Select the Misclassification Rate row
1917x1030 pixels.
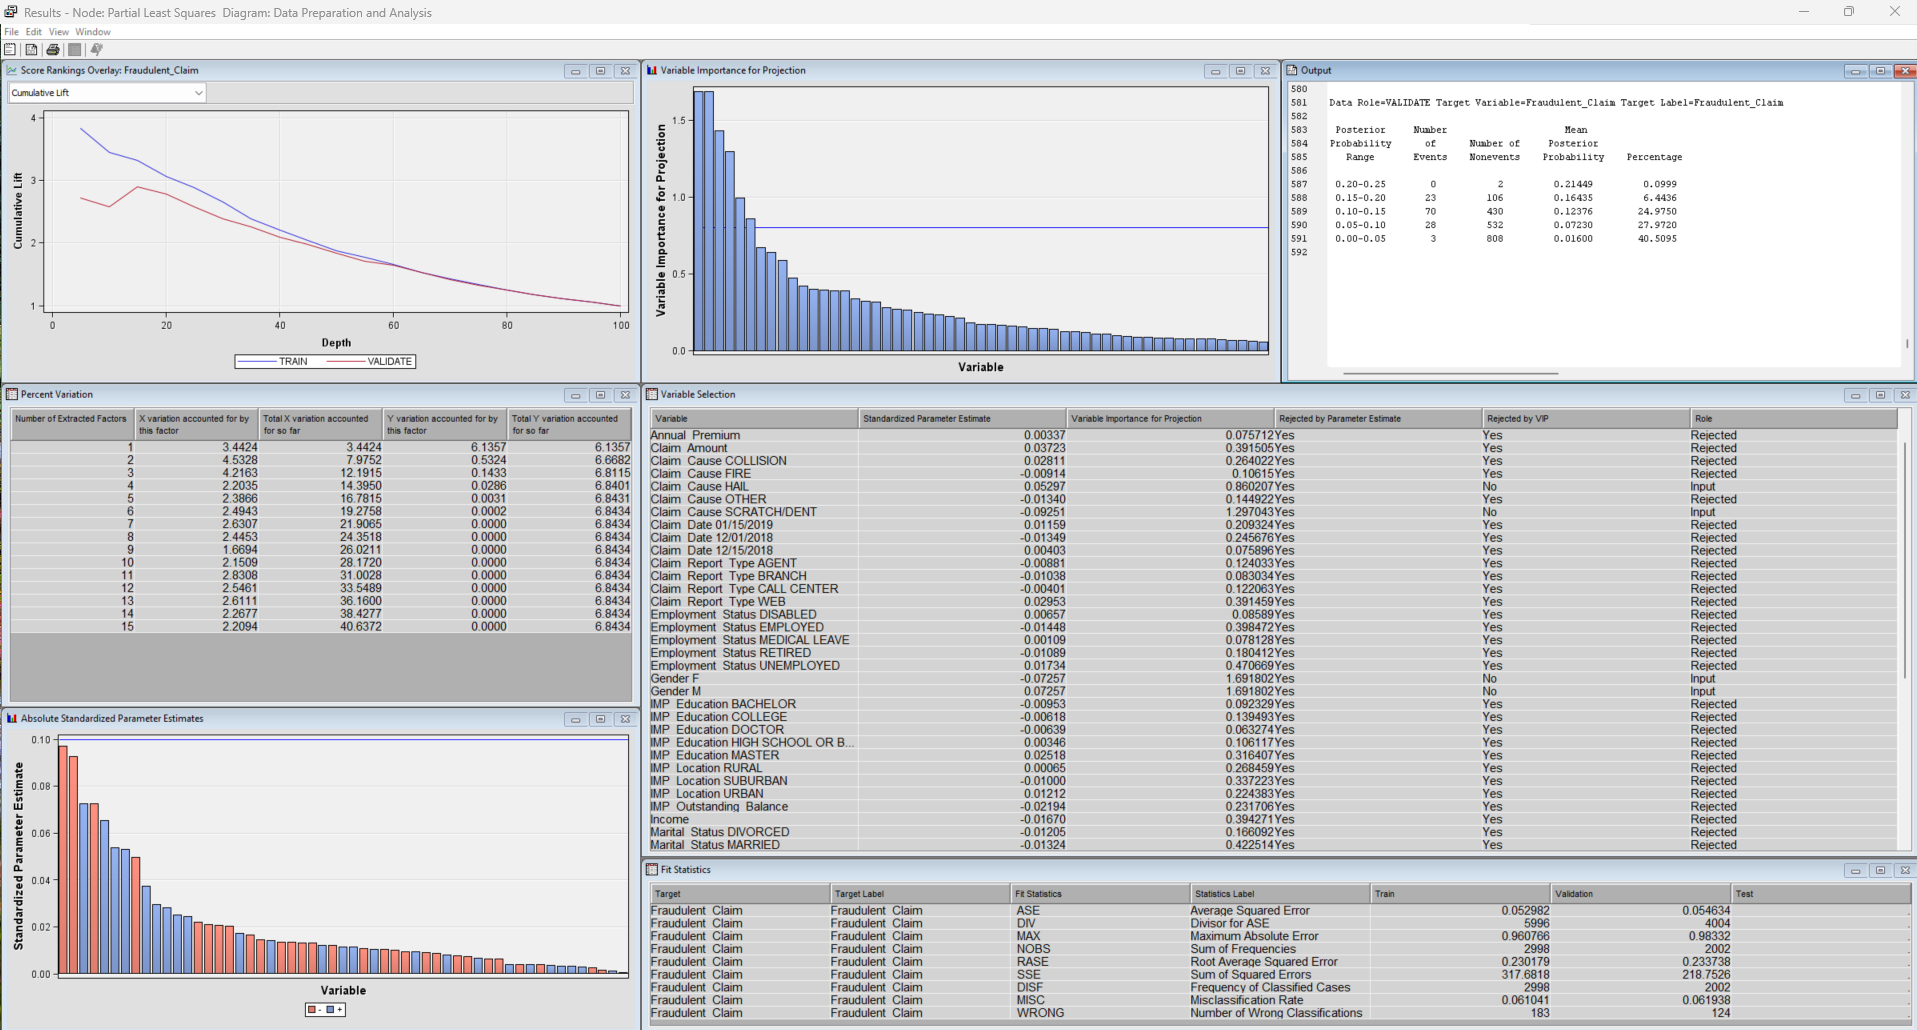(1279, 1000)
